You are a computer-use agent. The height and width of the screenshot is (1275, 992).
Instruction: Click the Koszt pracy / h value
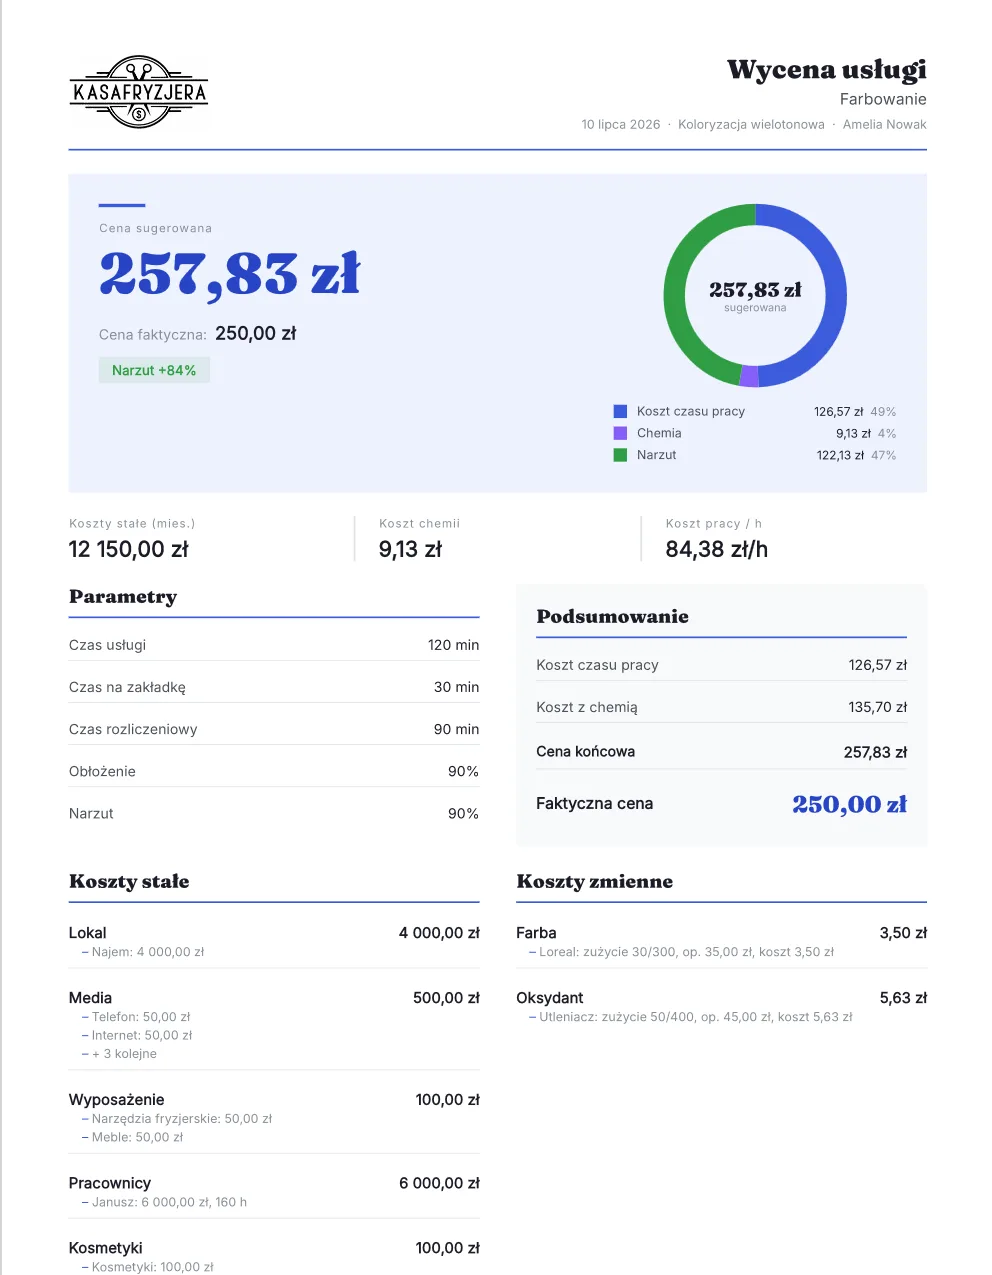tap(717, 549)
